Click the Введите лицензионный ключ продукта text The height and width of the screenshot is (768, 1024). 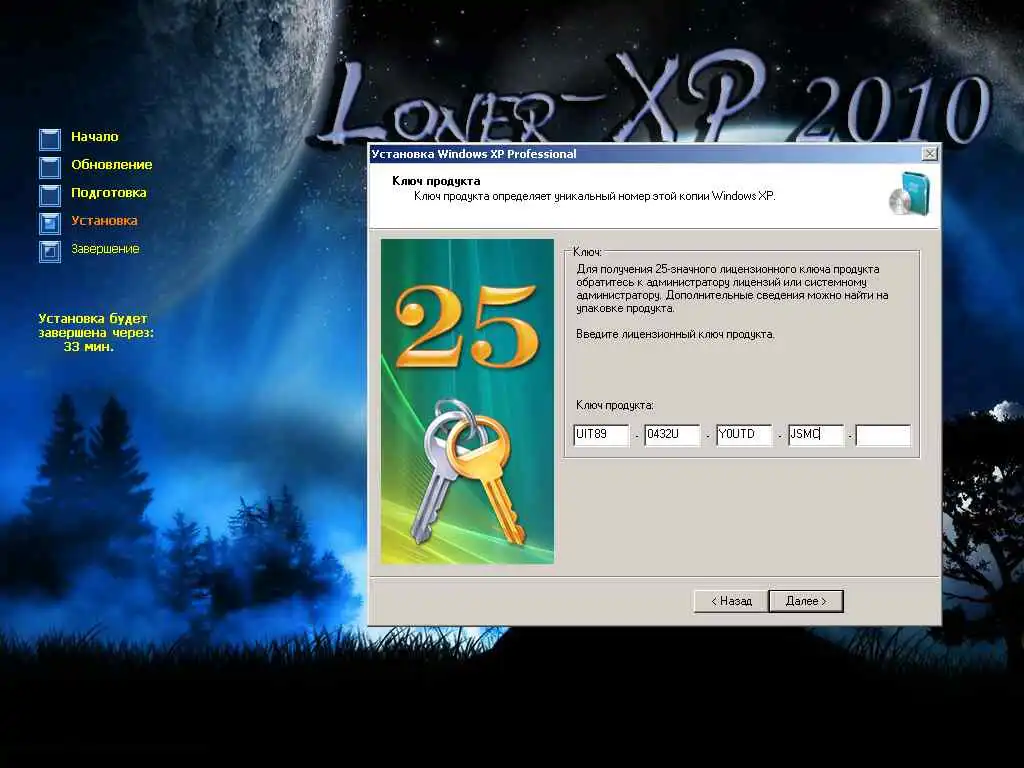(675, 334)
